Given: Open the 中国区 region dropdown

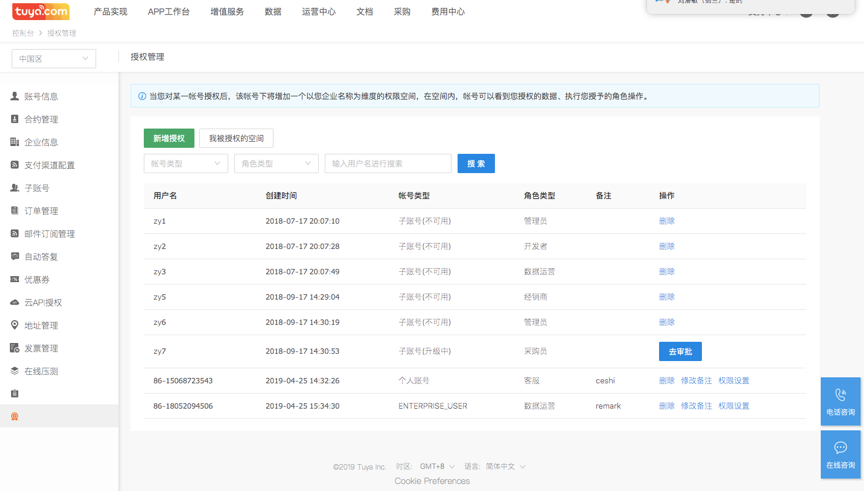Looking at the screenshot, I should click(x=53, y=58).
